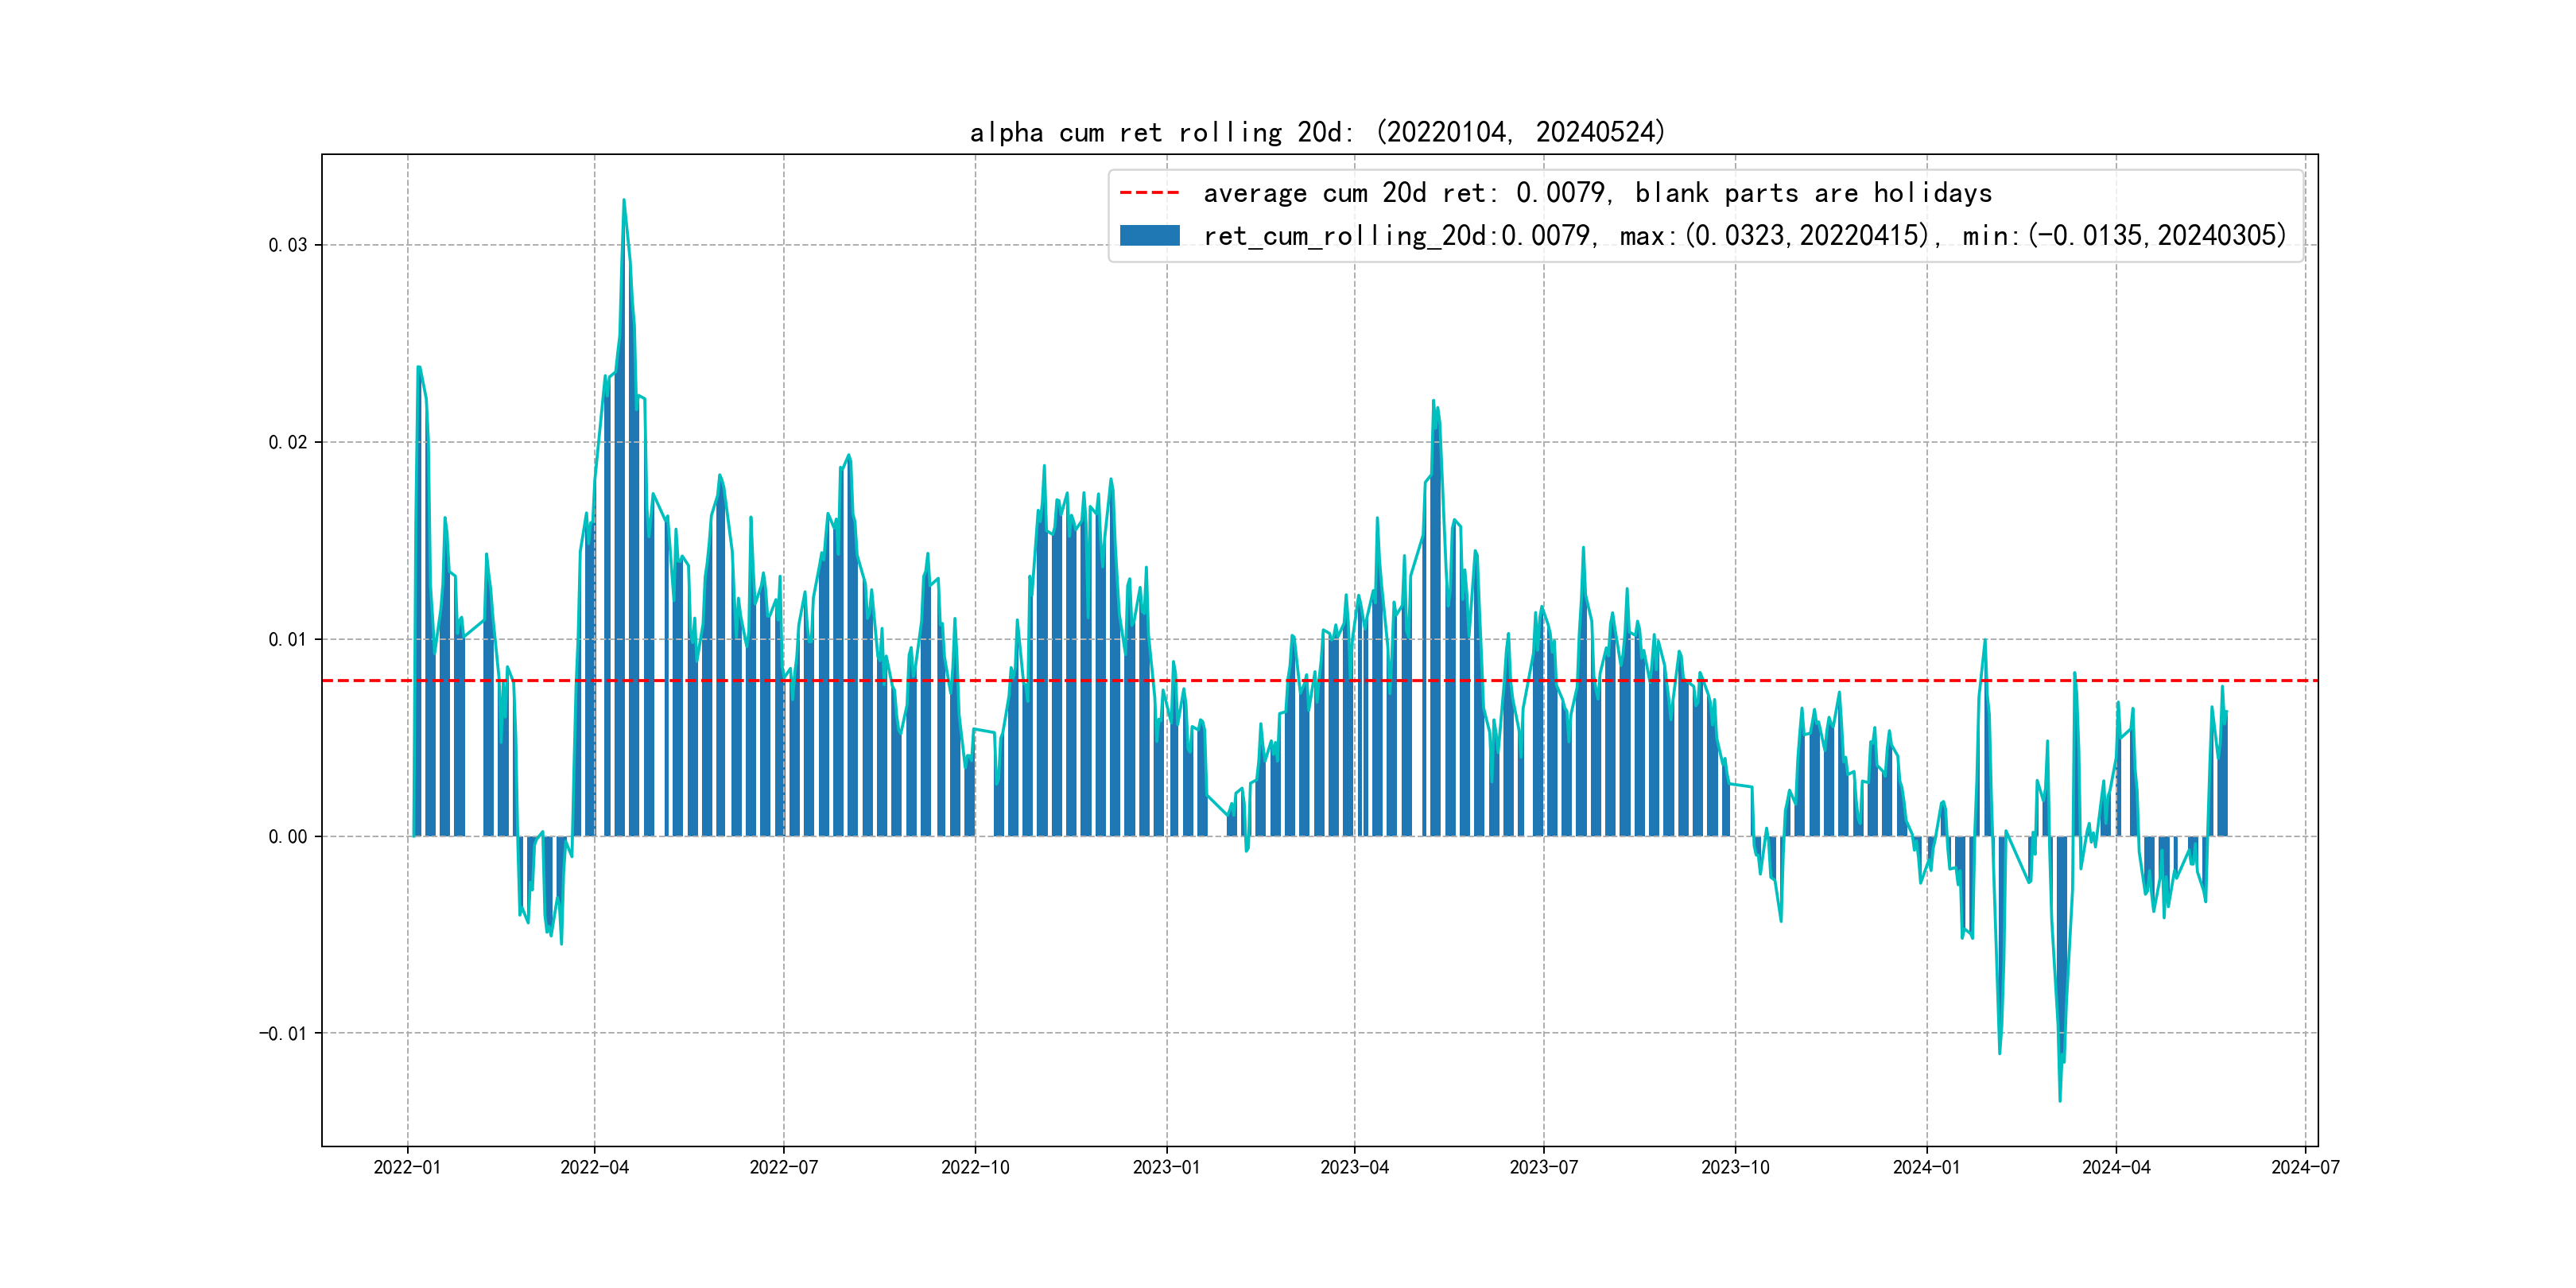Click the 2022-07 x-axis label

784,1167
